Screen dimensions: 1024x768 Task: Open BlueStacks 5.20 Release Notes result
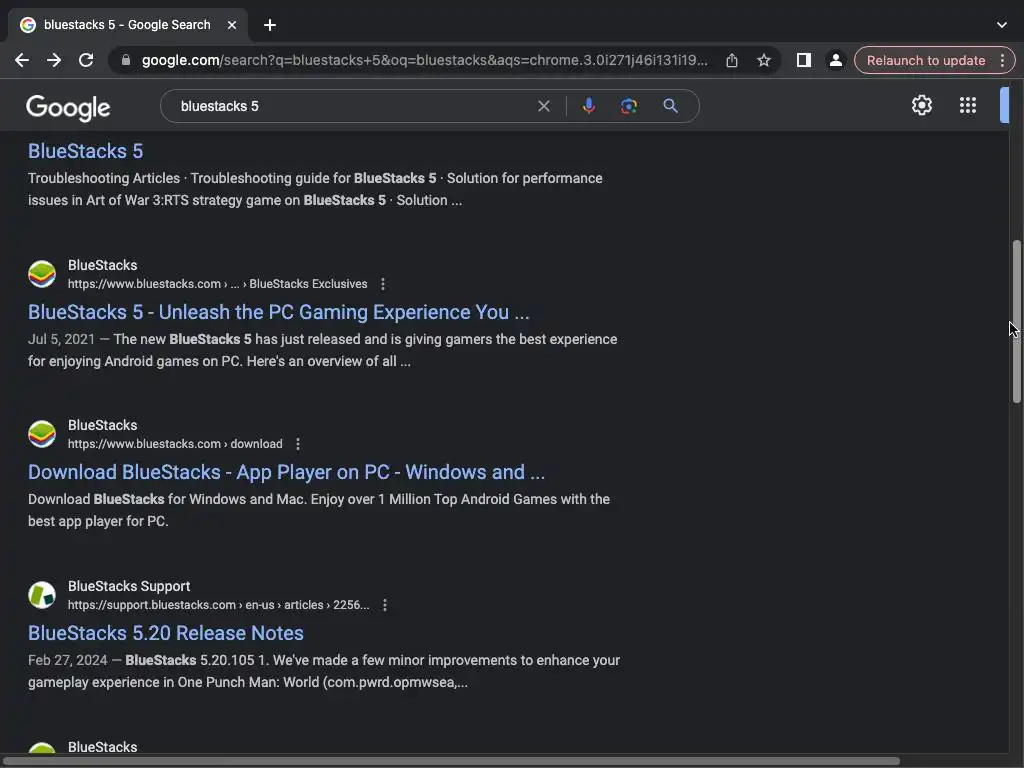(x=166, y=633)
